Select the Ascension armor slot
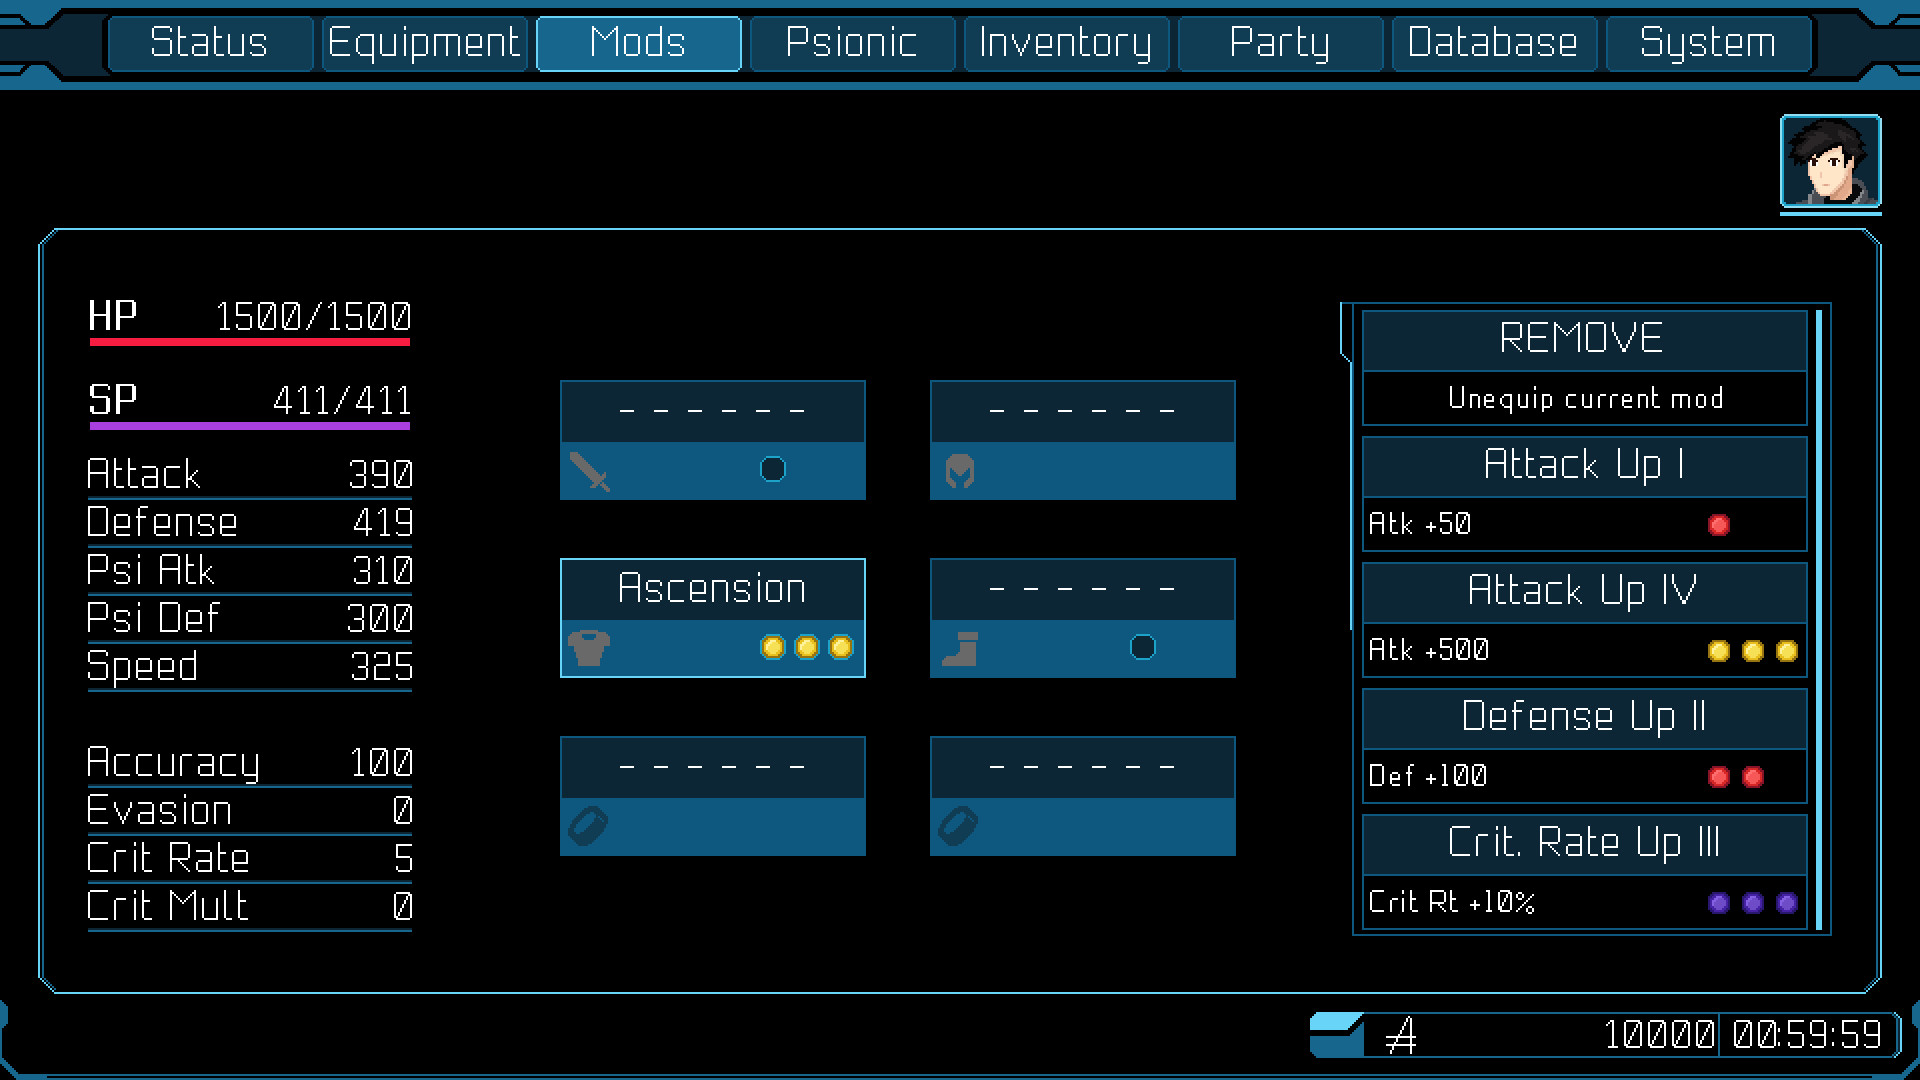The image size is (1920, 1080). click(x=712, y=589)
